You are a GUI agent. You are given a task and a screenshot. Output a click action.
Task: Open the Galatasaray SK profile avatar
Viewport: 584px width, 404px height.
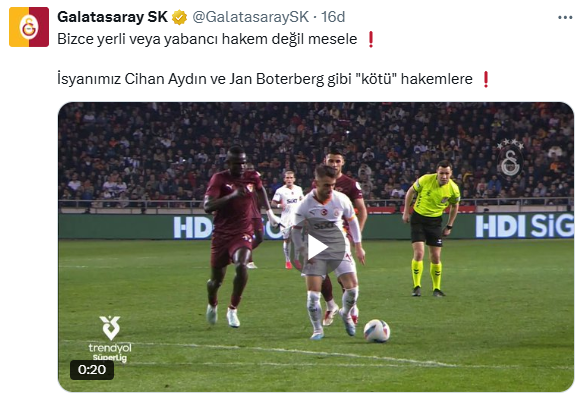click(29, 27)
